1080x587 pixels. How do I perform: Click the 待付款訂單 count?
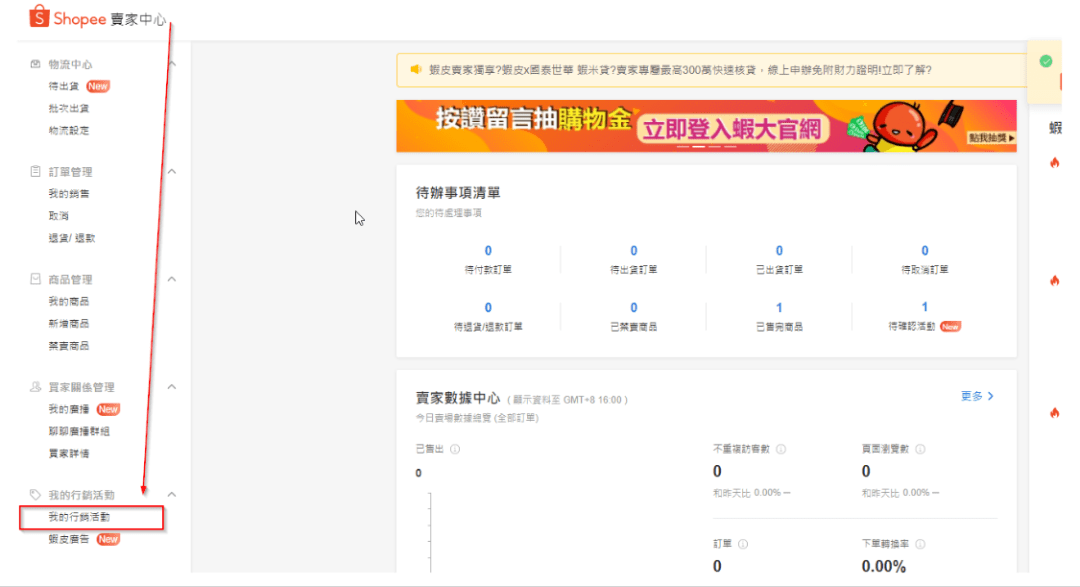pos(488,251)
